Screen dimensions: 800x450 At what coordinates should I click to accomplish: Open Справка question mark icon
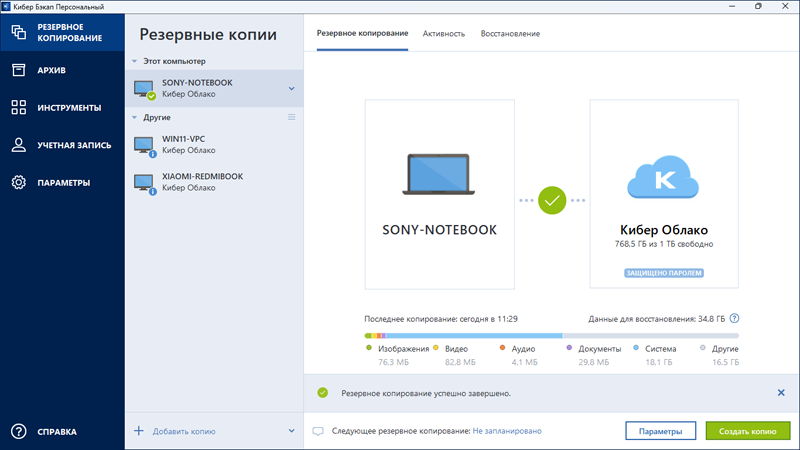point(19,432)
